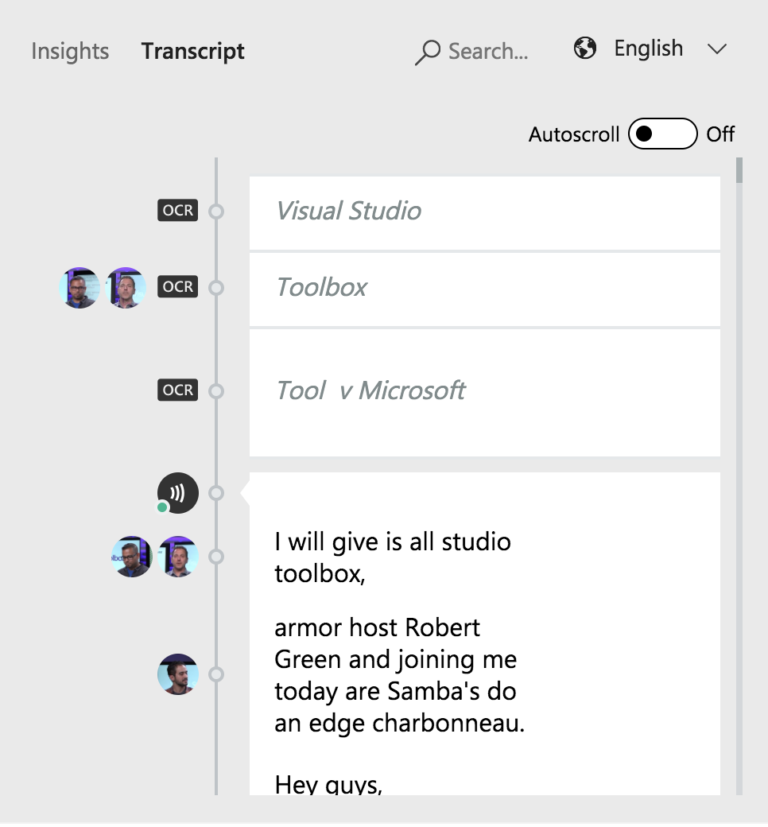Click the timeline marker beside the speech block
This screenshot has width=768, height=827.
pyautogui.click(x=217, y=492)
